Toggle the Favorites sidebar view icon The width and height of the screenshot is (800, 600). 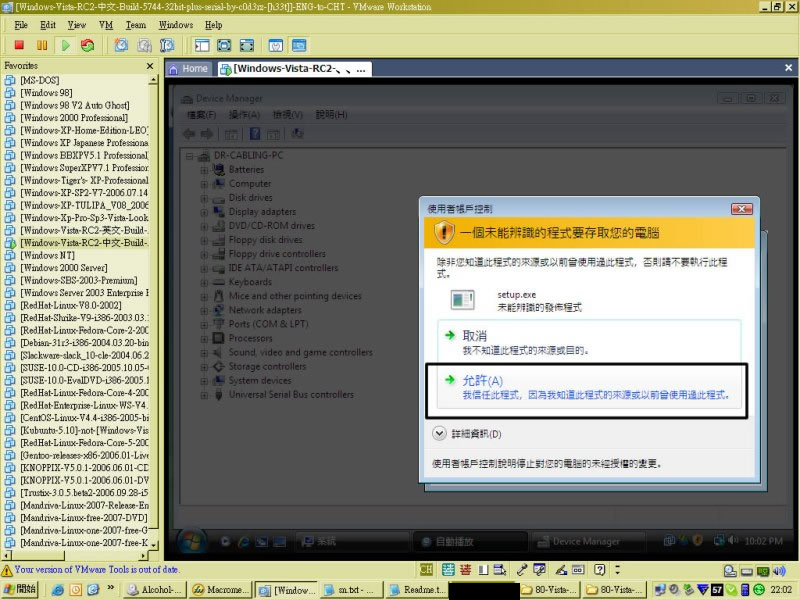point(202,45)
